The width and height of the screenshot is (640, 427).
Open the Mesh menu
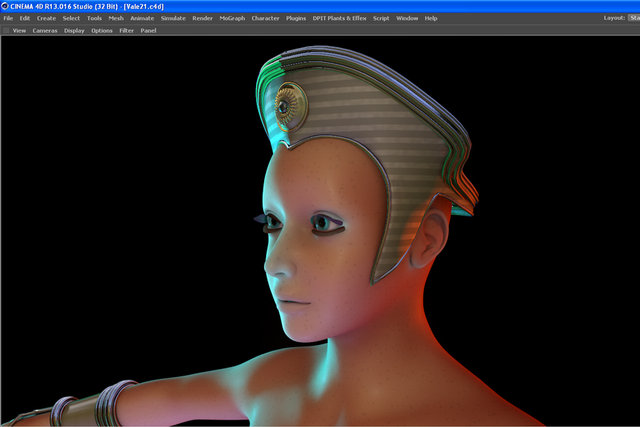[116, 18]
